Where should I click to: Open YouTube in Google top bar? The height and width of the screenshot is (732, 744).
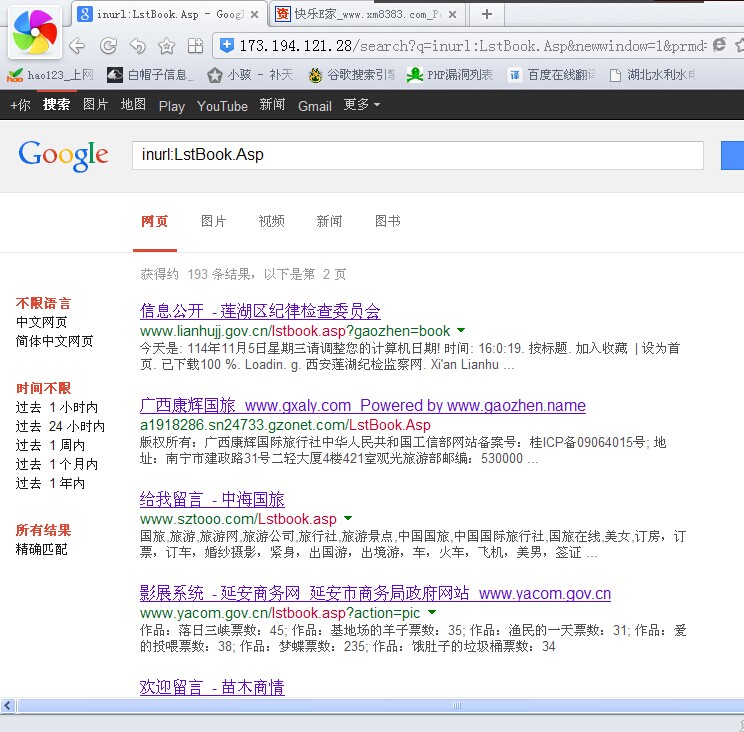tap(222, 105)
